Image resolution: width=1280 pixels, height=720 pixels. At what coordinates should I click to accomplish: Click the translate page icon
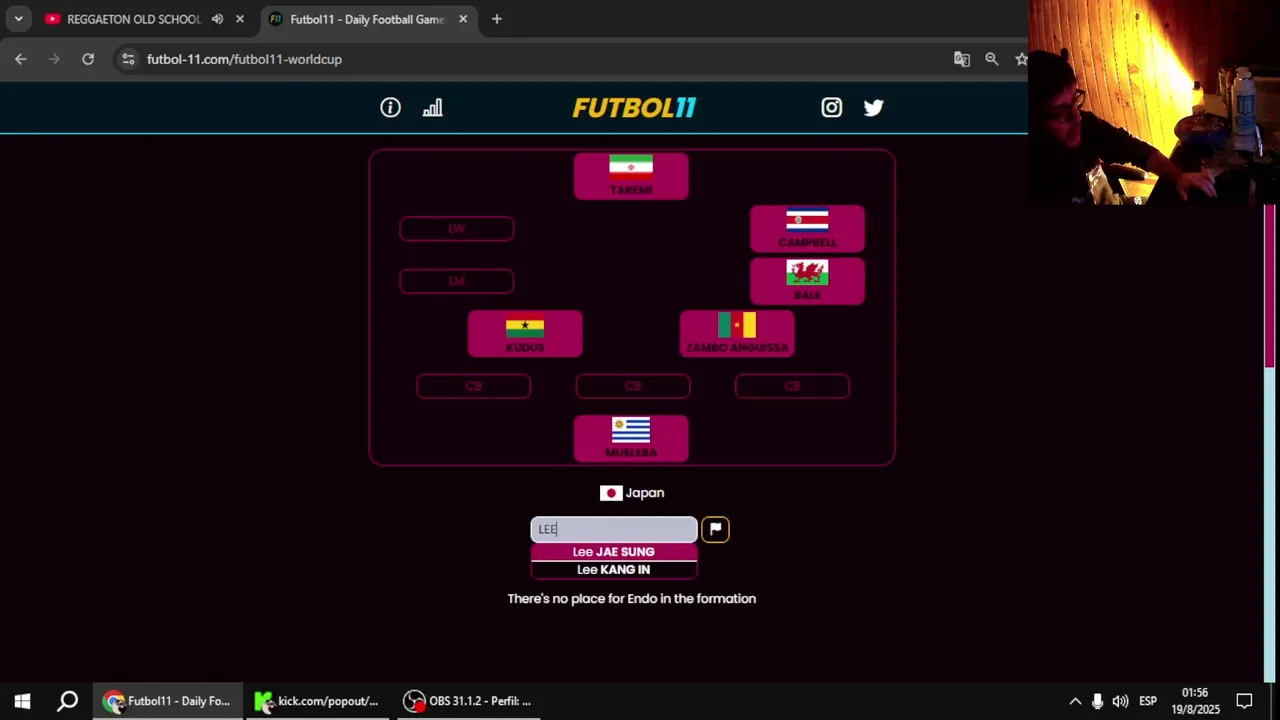[x=962, y=59]
